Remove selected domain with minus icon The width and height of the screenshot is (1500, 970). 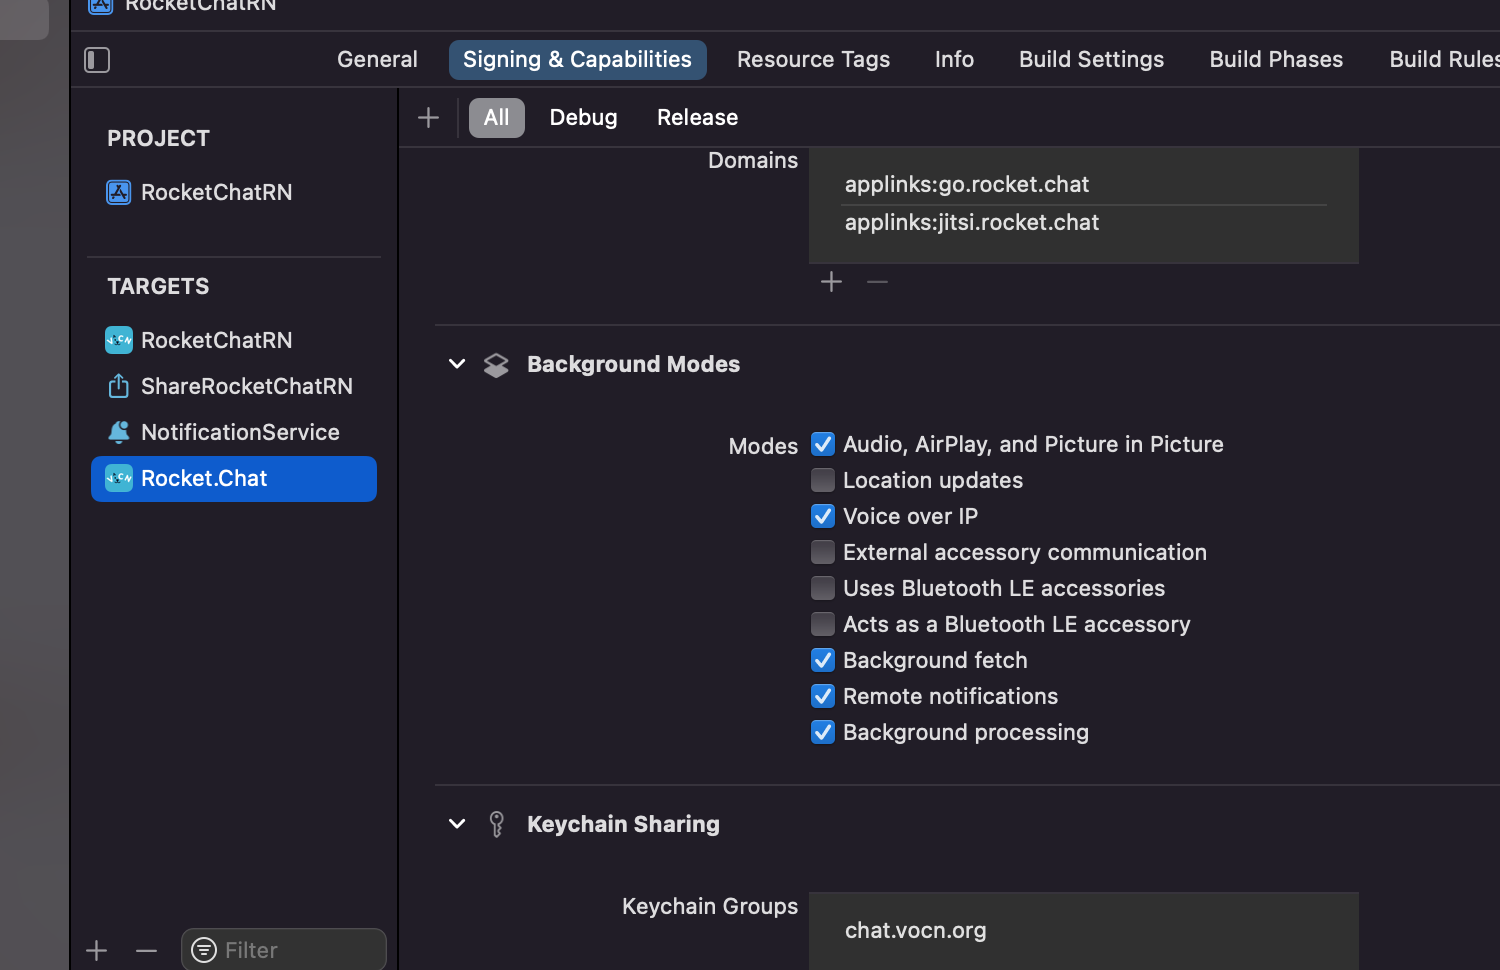click(877, 282)
